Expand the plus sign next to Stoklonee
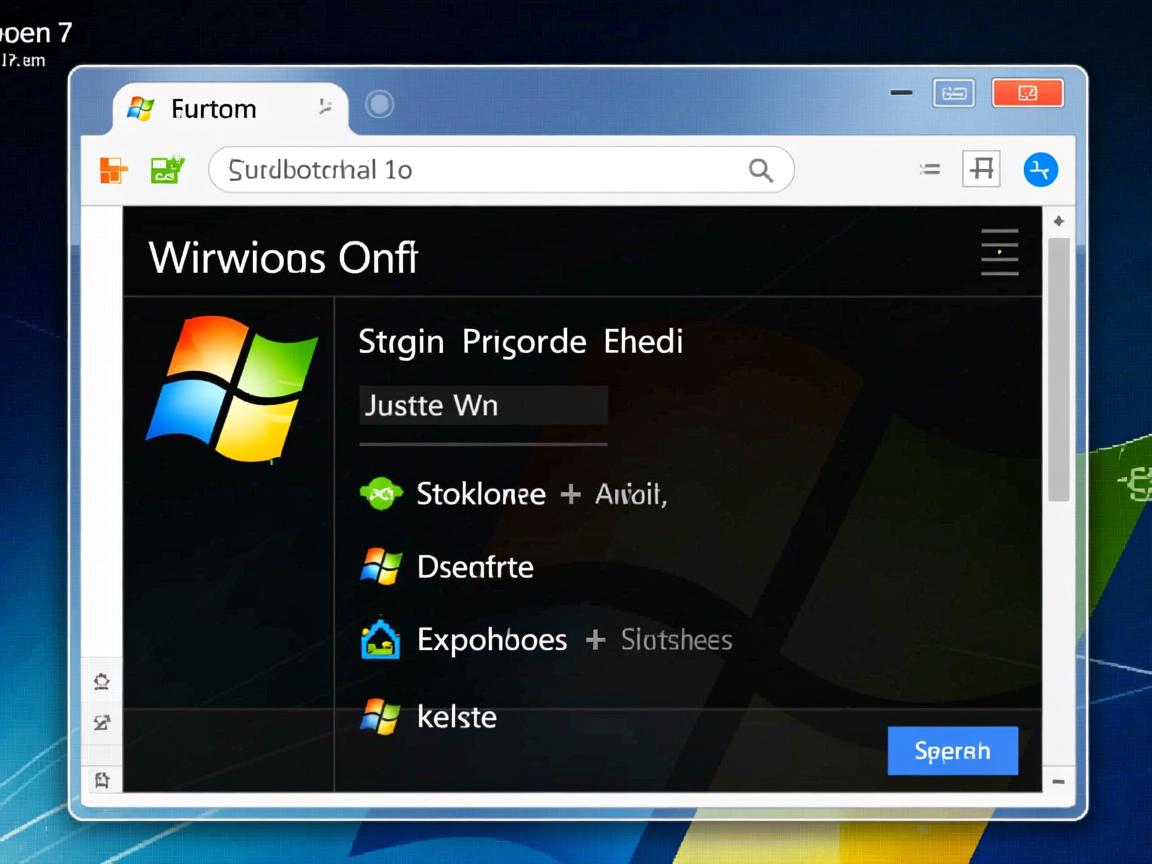 click(x=570, y=493)
